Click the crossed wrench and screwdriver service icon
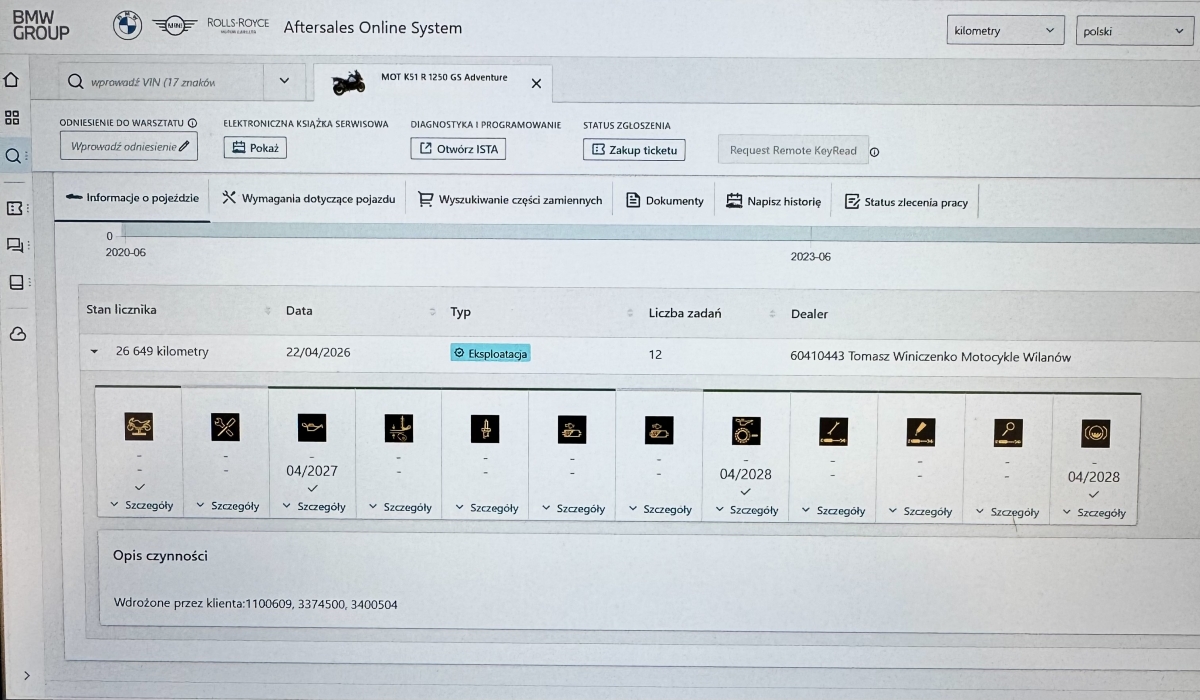Image resolution: width=1200 pixels, height=700 pixels. 225,427
